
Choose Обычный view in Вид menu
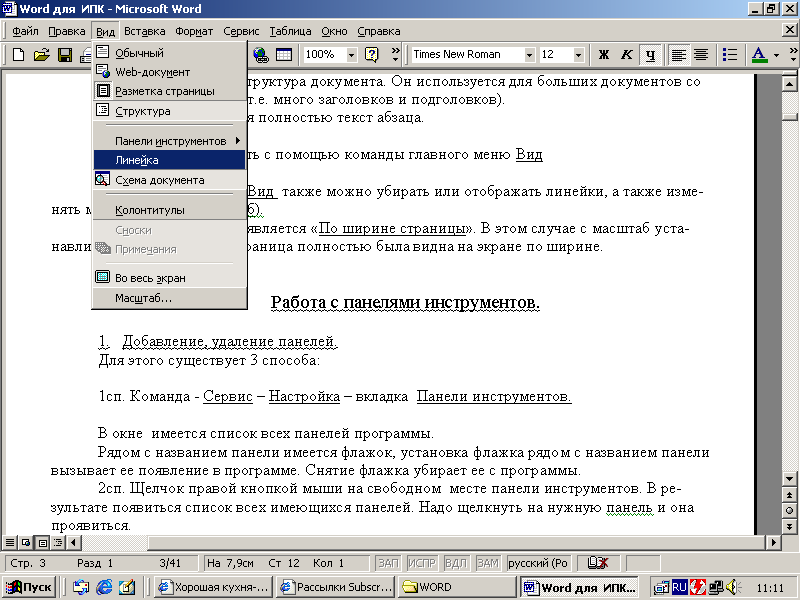(169, 53)
